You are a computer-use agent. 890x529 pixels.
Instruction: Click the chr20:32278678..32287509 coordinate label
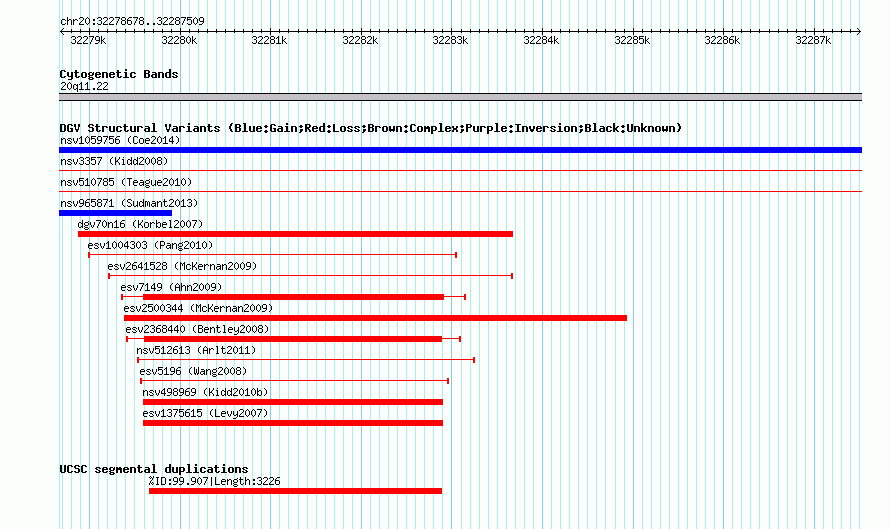point(132,21)
